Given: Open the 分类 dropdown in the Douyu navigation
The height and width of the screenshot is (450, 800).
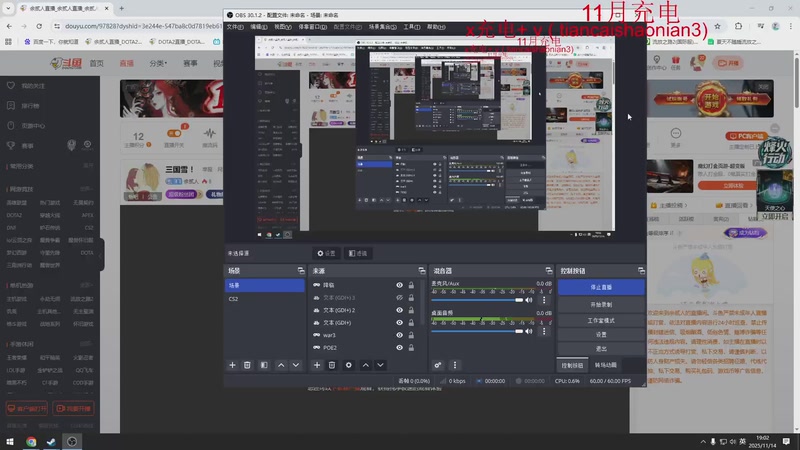Looking at the screenshot, I should click(x=159, y=63).
